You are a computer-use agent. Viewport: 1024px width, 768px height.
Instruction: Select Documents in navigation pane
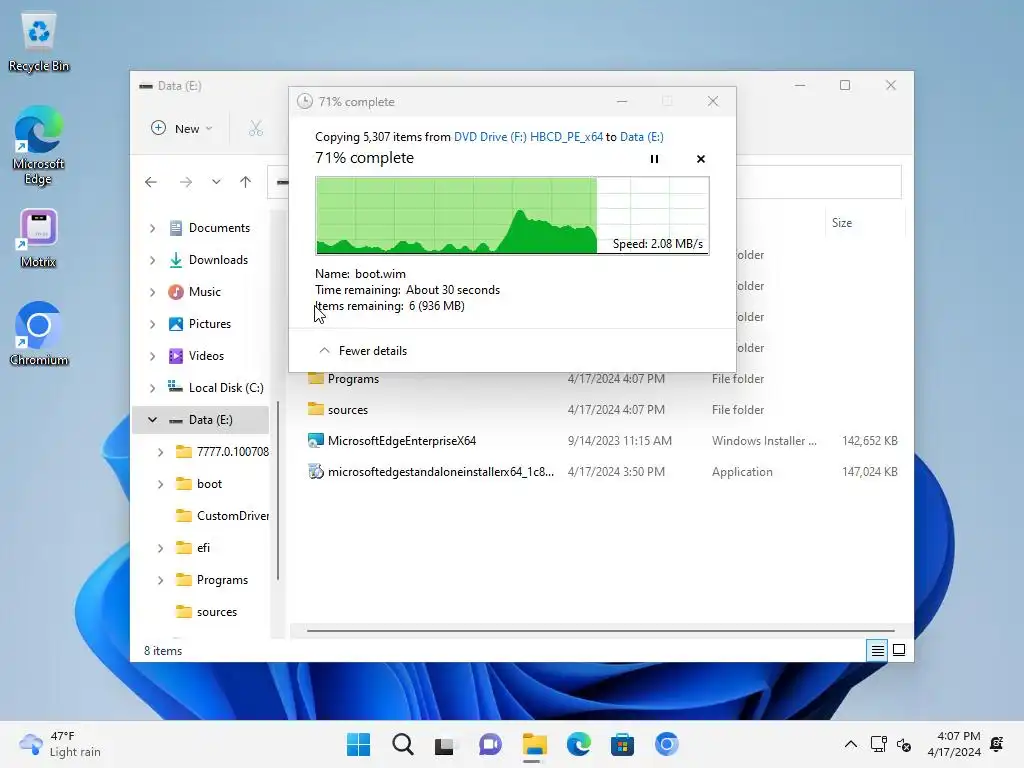(209, 228)
